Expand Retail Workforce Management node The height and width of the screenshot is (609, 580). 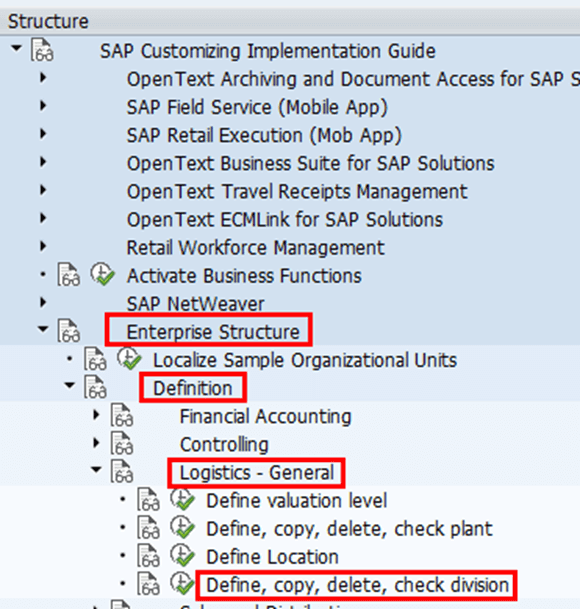[x=43, y=246]
